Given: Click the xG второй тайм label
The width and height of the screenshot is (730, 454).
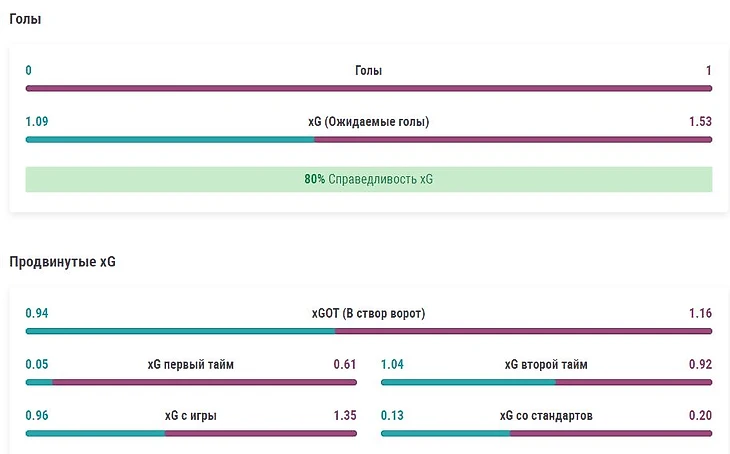Looking at the screenshot, I should point(546,364).
